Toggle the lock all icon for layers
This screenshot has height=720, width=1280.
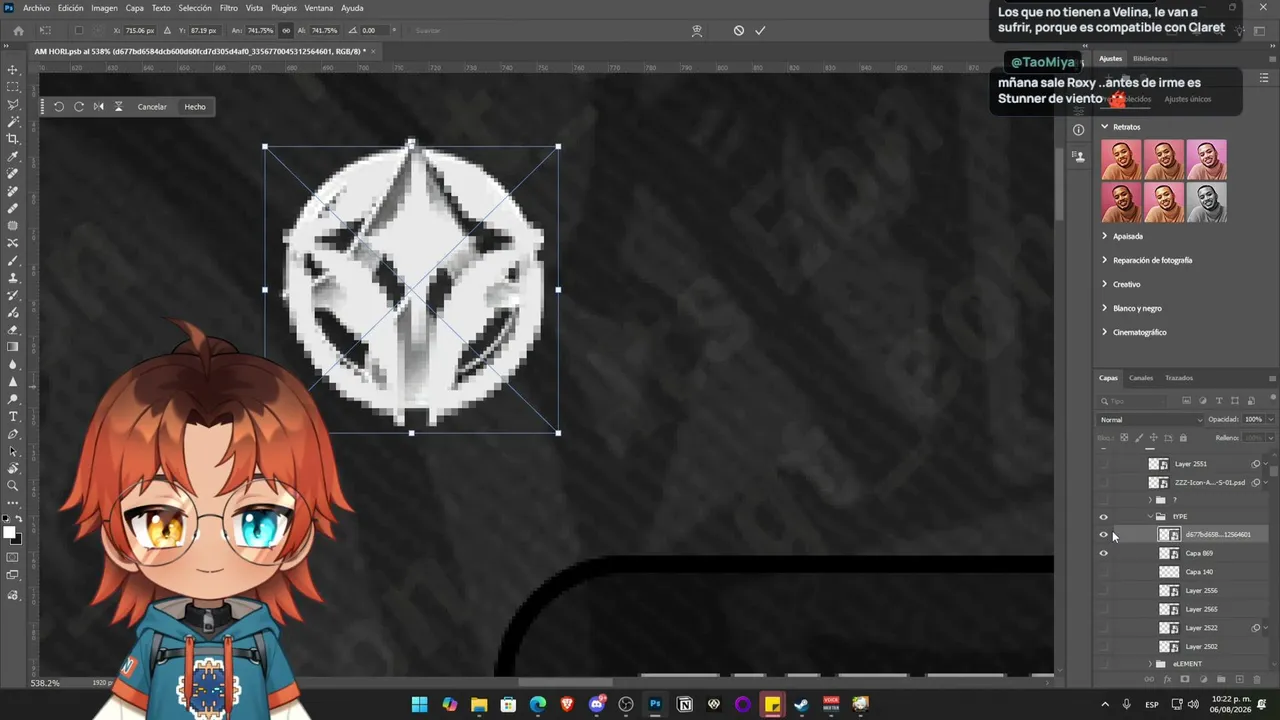pos(1183,438)
